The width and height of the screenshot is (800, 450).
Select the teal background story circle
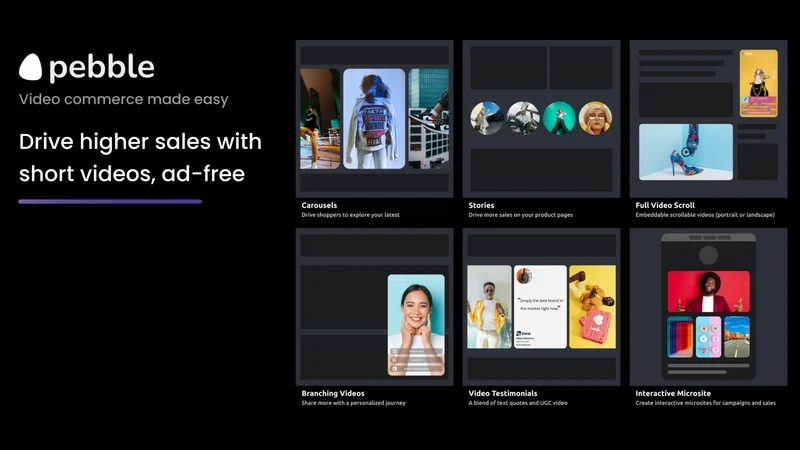(x=559, y=118)
